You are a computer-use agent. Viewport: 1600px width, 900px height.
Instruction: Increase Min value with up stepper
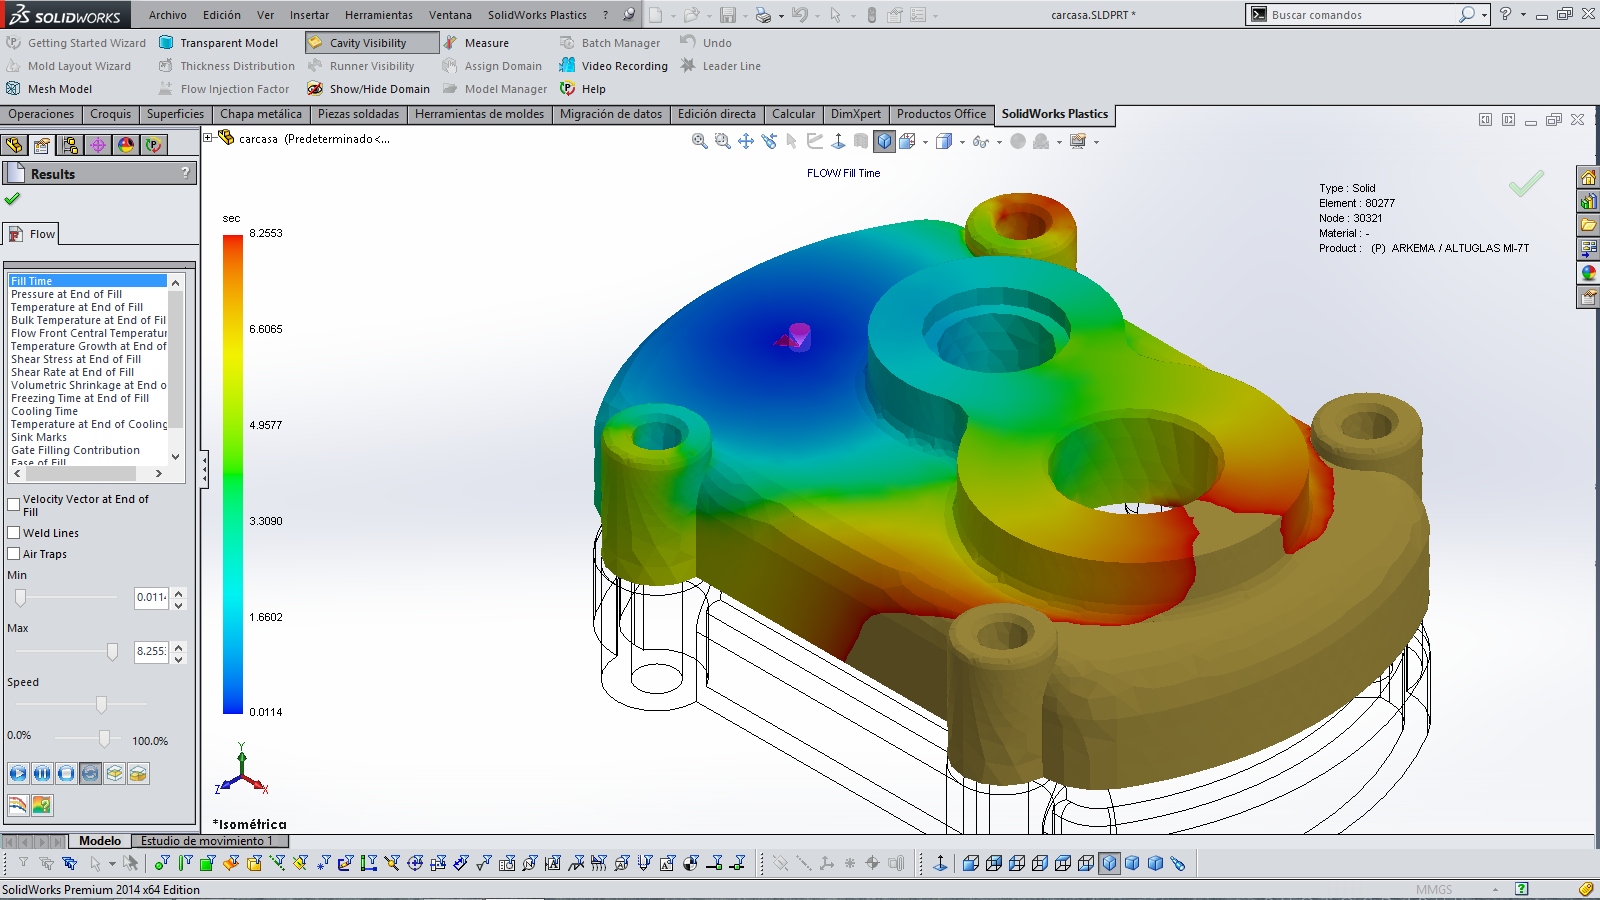(x=178, y=593)
